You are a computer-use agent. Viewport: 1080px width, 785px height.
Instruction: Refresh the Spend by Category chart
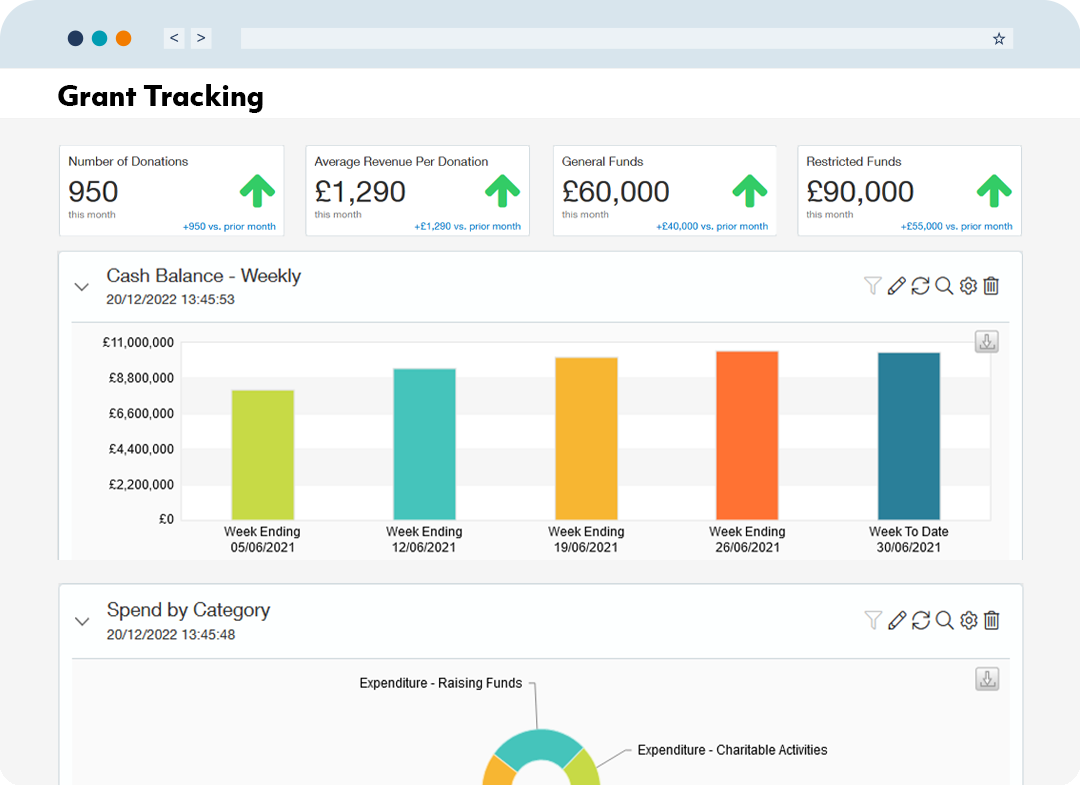[x=920, y=620]
